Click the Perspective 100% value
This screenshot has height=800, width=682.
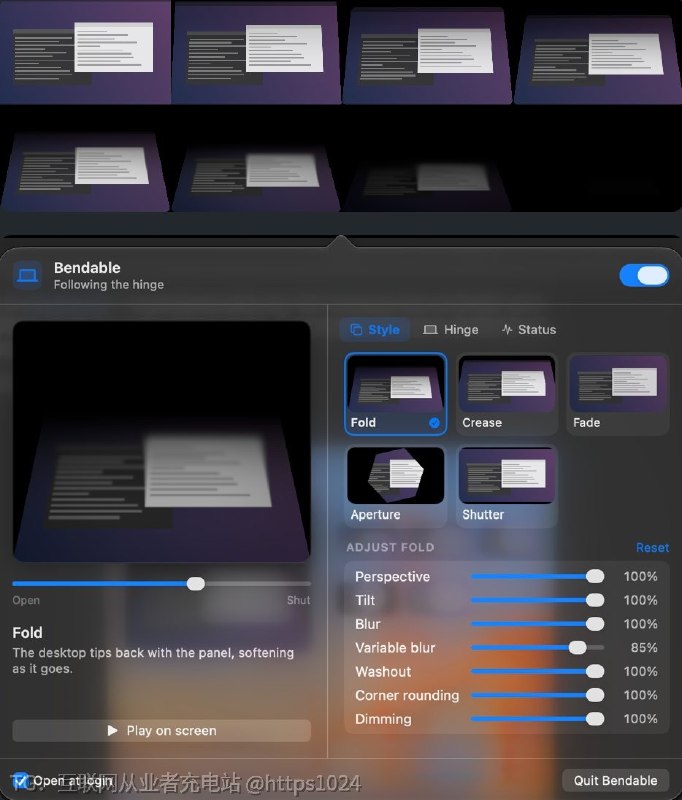[x=640, y=577]
